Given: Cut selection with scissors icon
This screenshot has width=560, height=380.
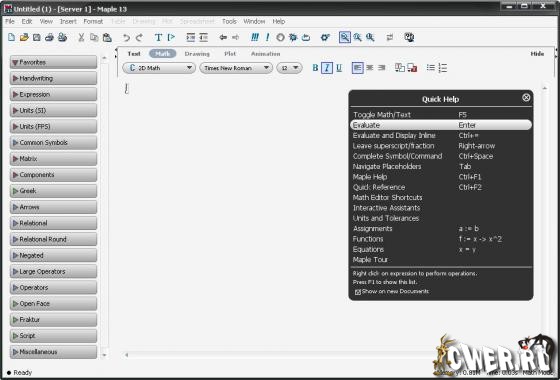Looking at the screenshot, I should (x=81, y=37).
